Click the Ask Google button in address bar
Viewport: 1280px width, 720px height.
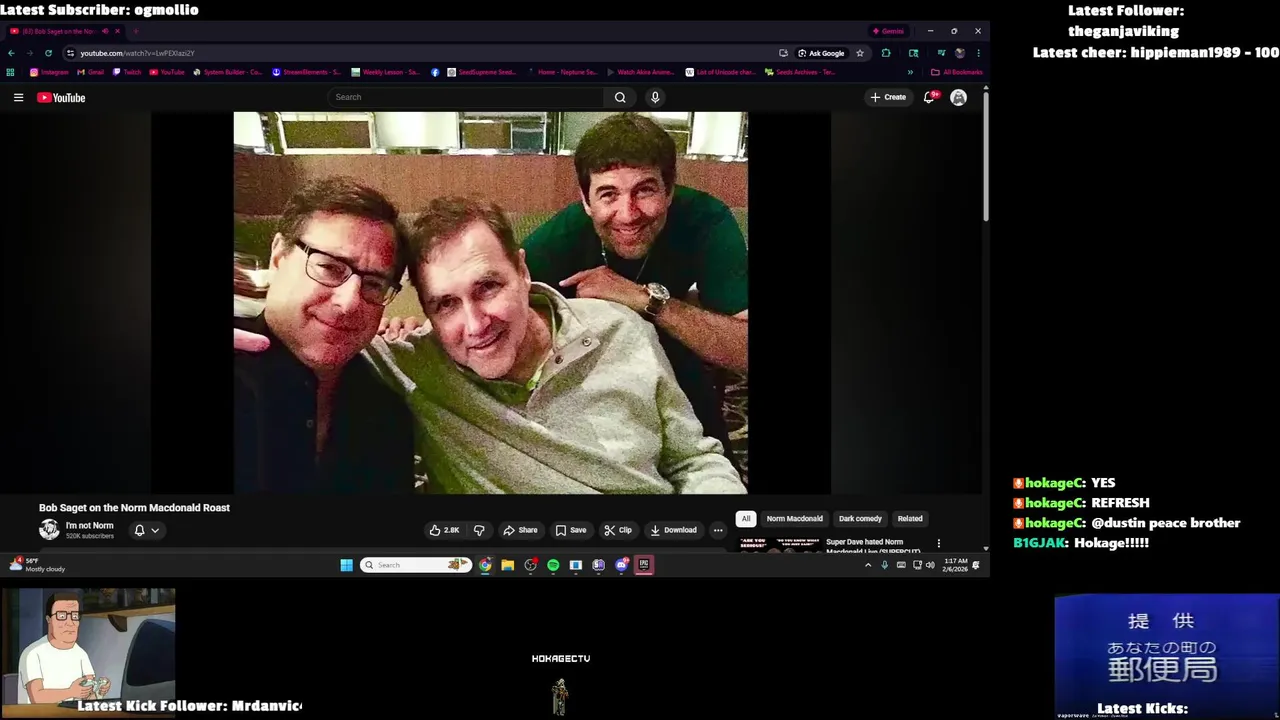tap(821, 53)
